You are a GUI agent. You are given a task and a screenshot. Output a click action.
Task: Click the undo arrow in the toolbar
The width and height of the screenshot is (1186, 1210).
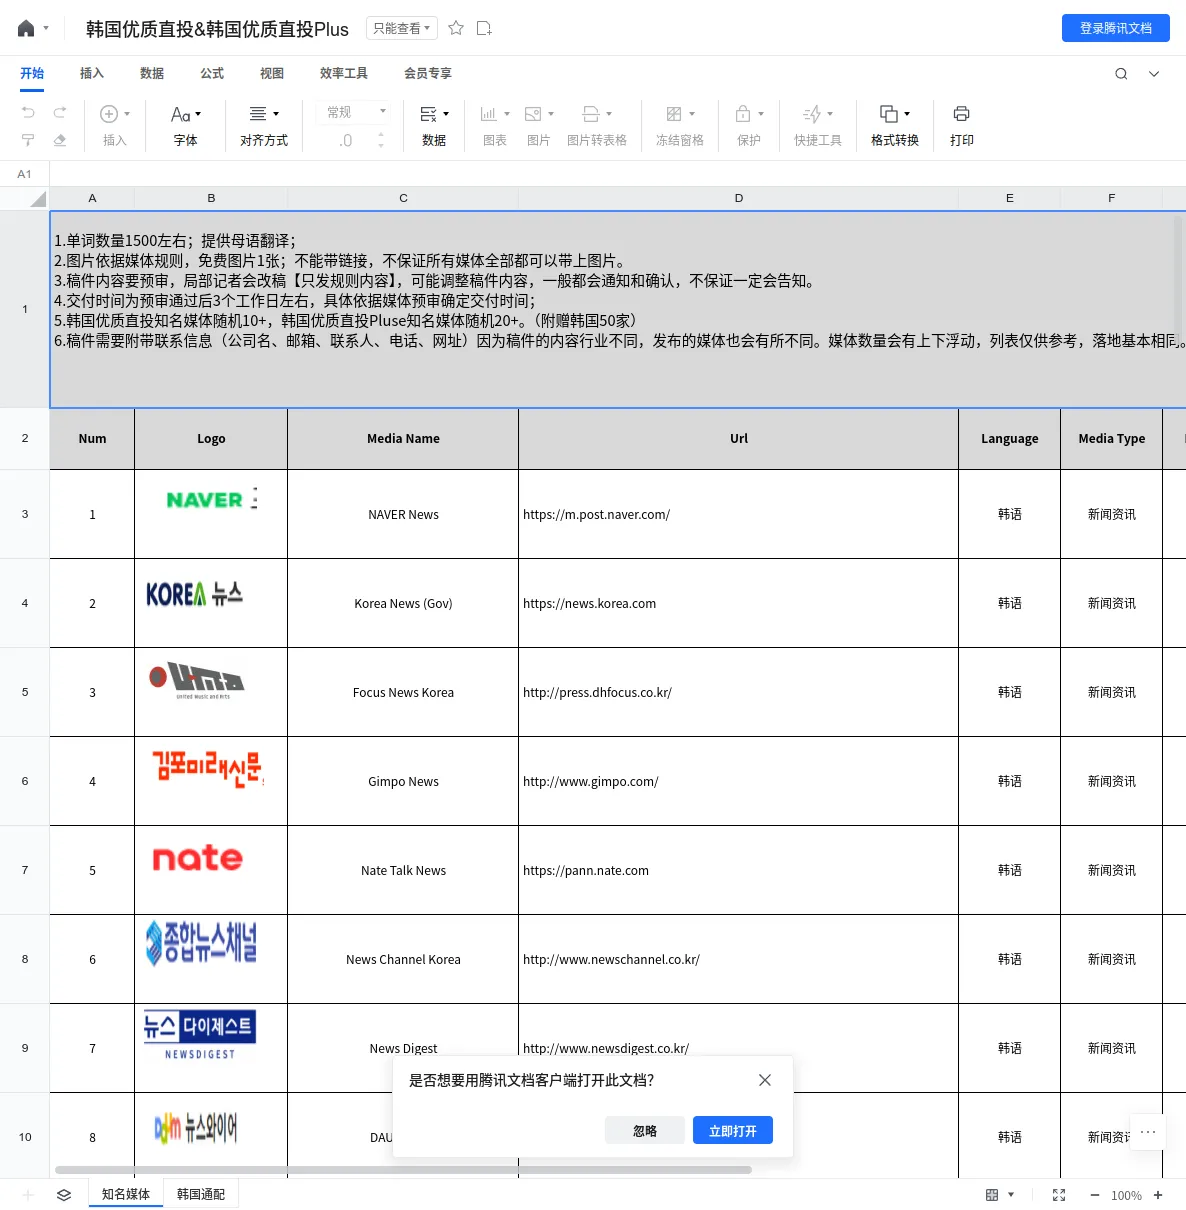coord(28,112)
